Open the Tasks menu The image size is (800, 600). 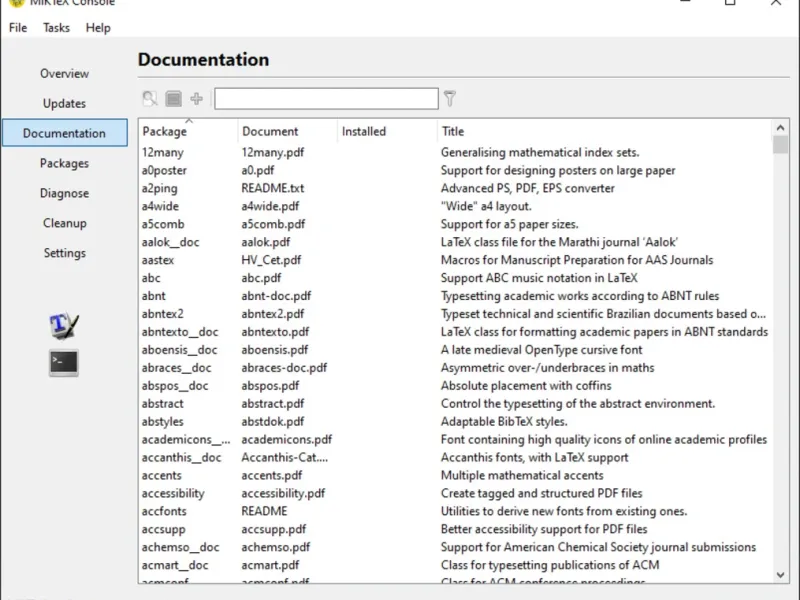tap(56, 28)
